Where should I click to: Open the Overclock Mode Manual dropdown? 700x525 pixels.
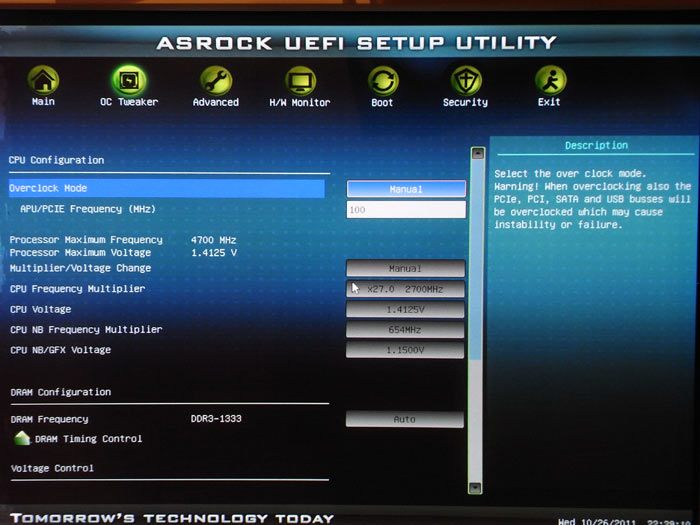pyautogui.click(x=406, y=189)
